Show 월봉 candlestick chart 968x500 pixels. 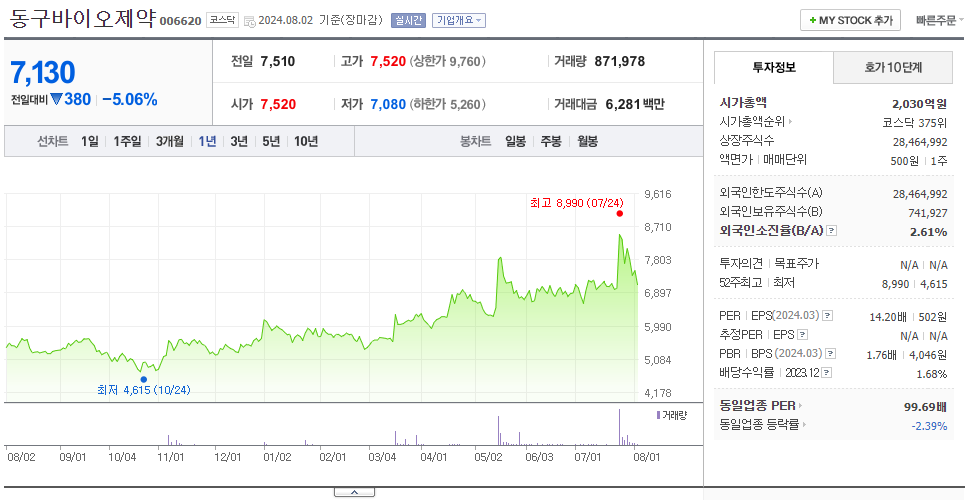(x=588, y=141)
